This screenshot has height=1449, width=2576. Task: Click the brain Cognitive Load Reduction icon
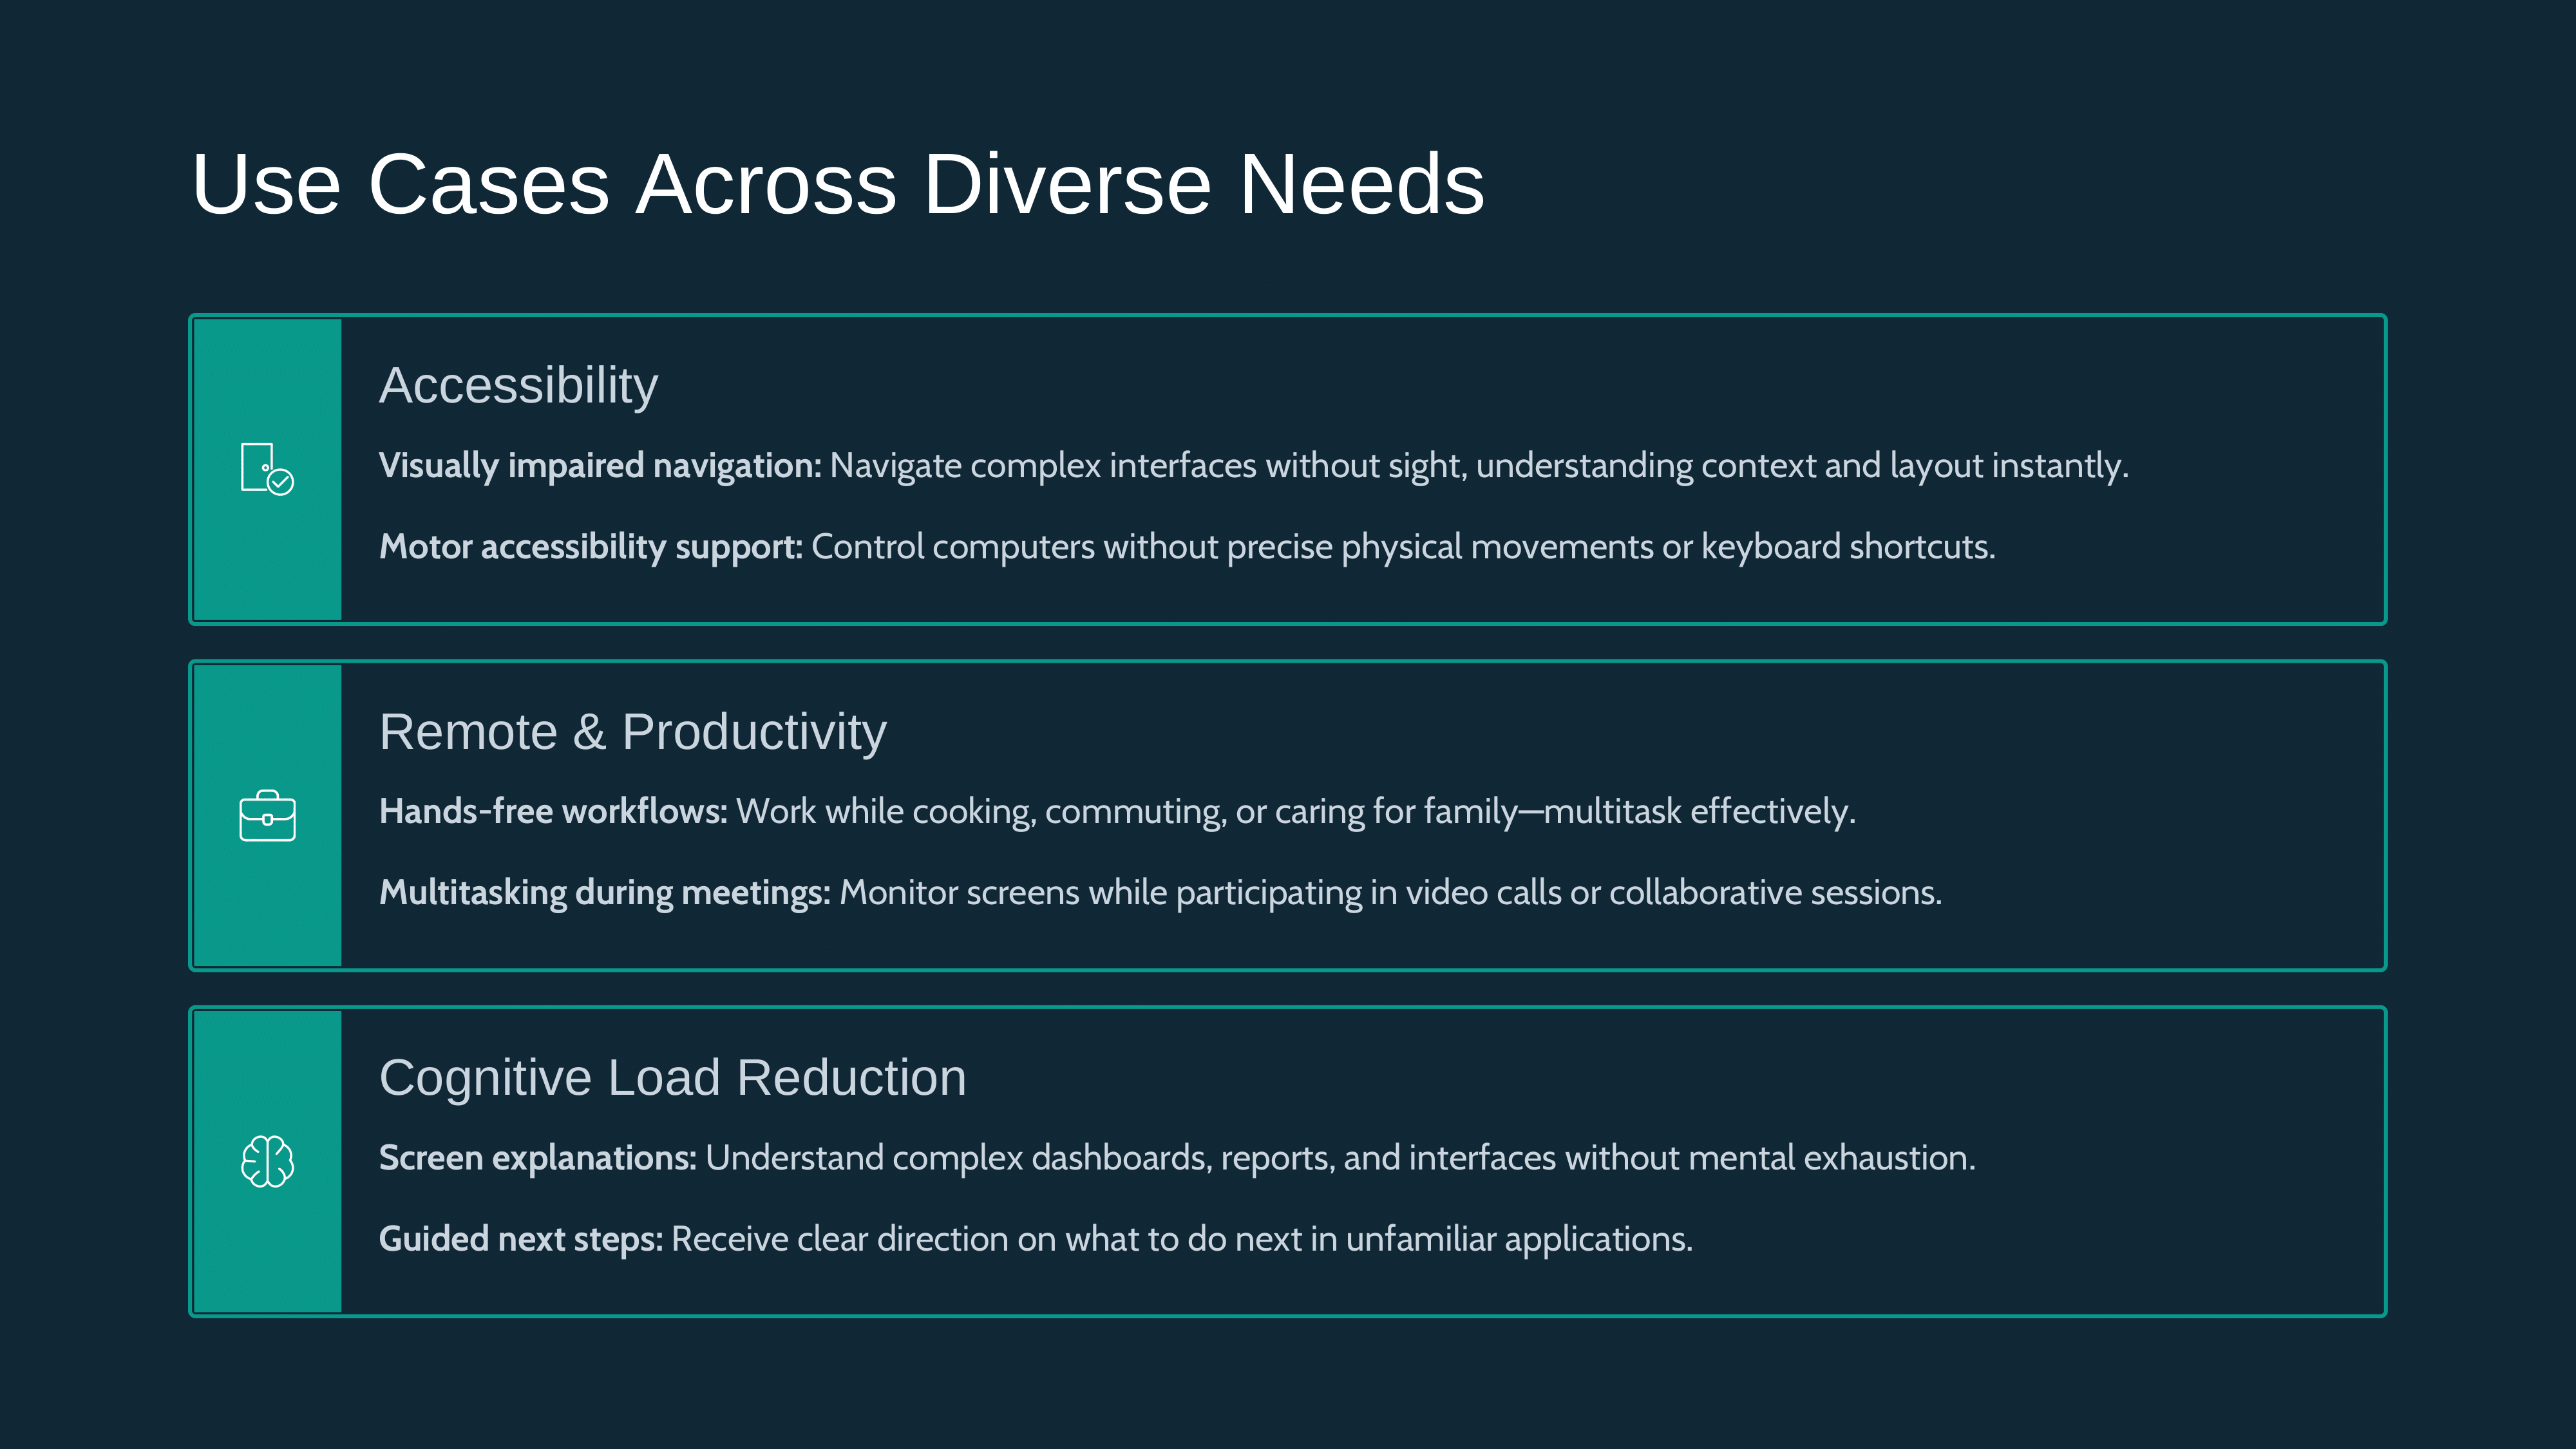[x=267, y=1161]
